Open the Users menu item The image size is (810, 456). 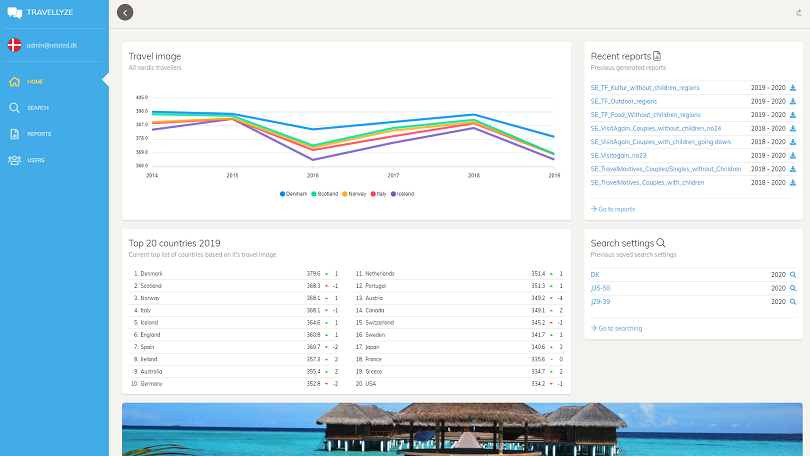coord(36,160)
